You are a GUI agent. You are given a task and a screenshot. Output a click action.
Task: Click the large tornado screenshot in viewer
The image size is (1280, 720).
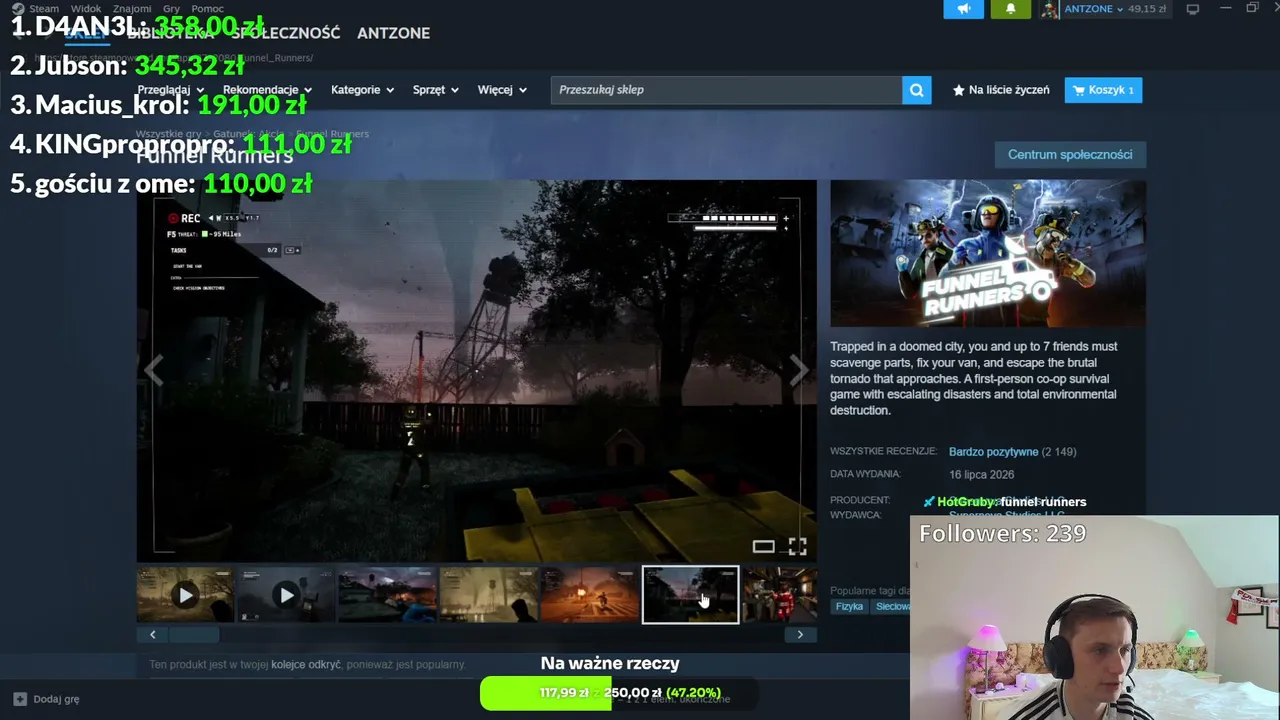click(477, 371)
